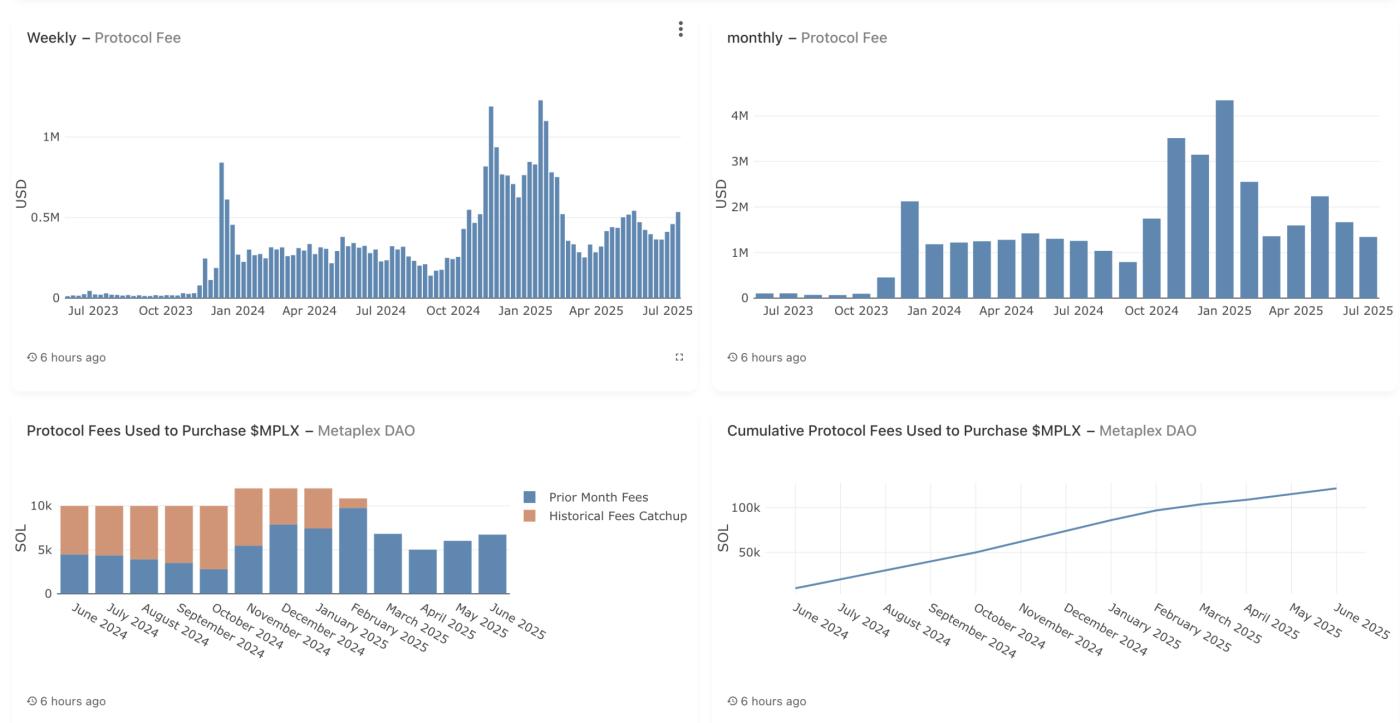Click clock icon under Cumulative Protocol Fees chart
This screenshot has width=1400, height=723.
[x=732, y=702]
